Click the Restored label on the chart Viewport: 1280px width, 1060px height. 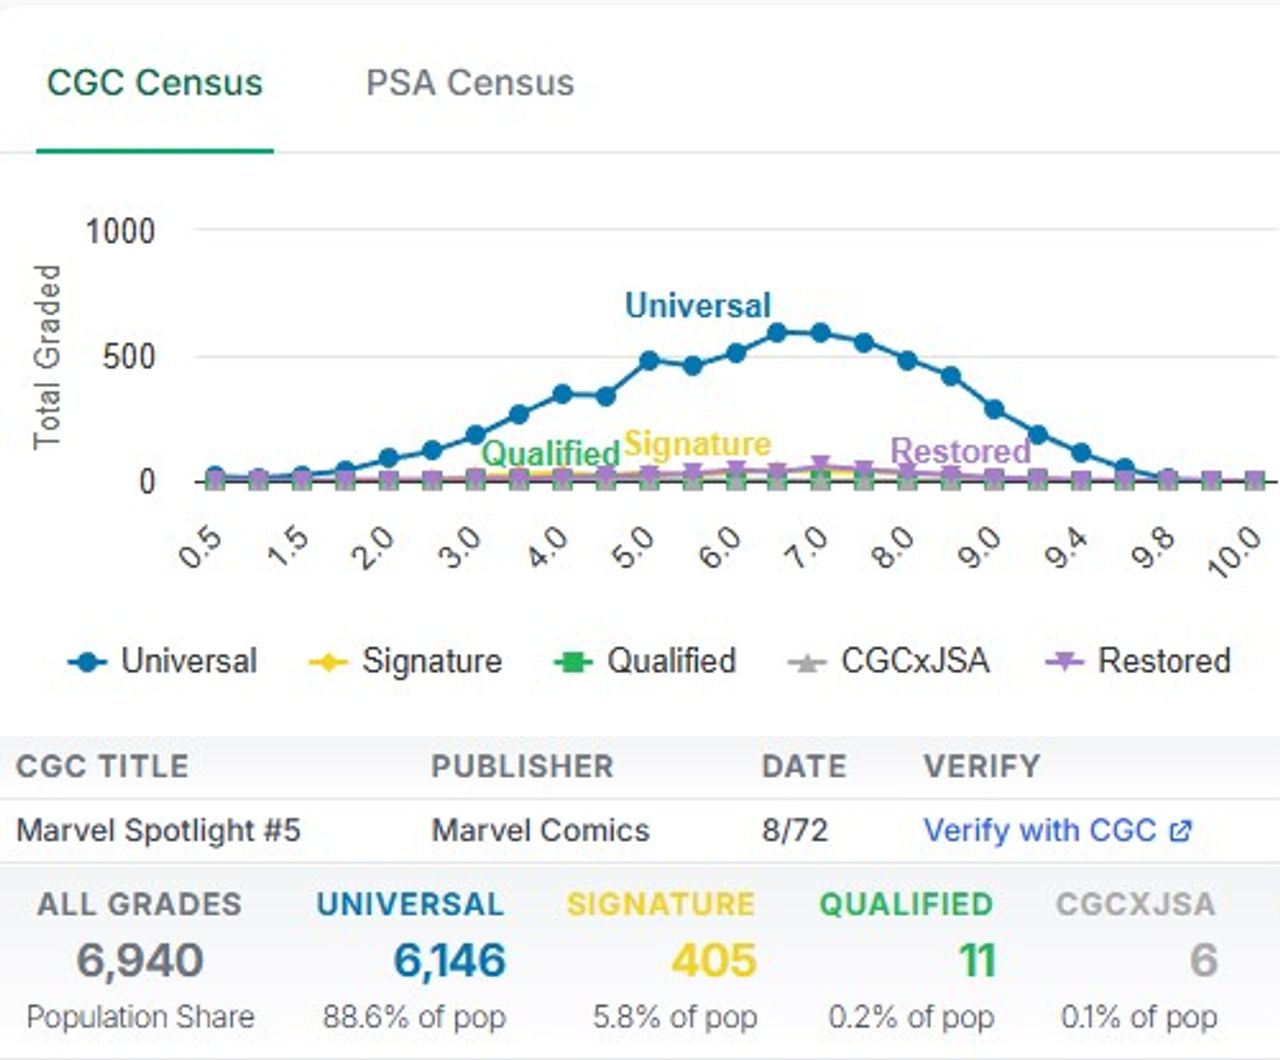click(x=959, y=451)
